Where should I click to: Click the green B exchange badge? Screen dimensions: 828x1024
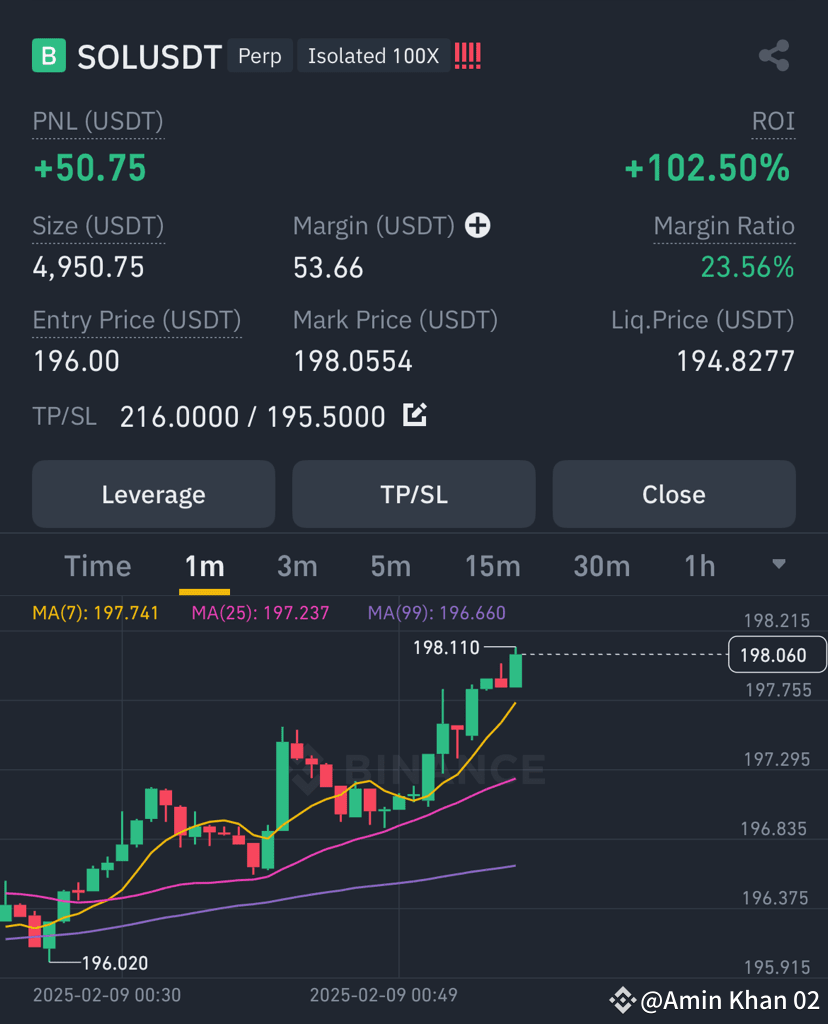click(x=49, y=56)
